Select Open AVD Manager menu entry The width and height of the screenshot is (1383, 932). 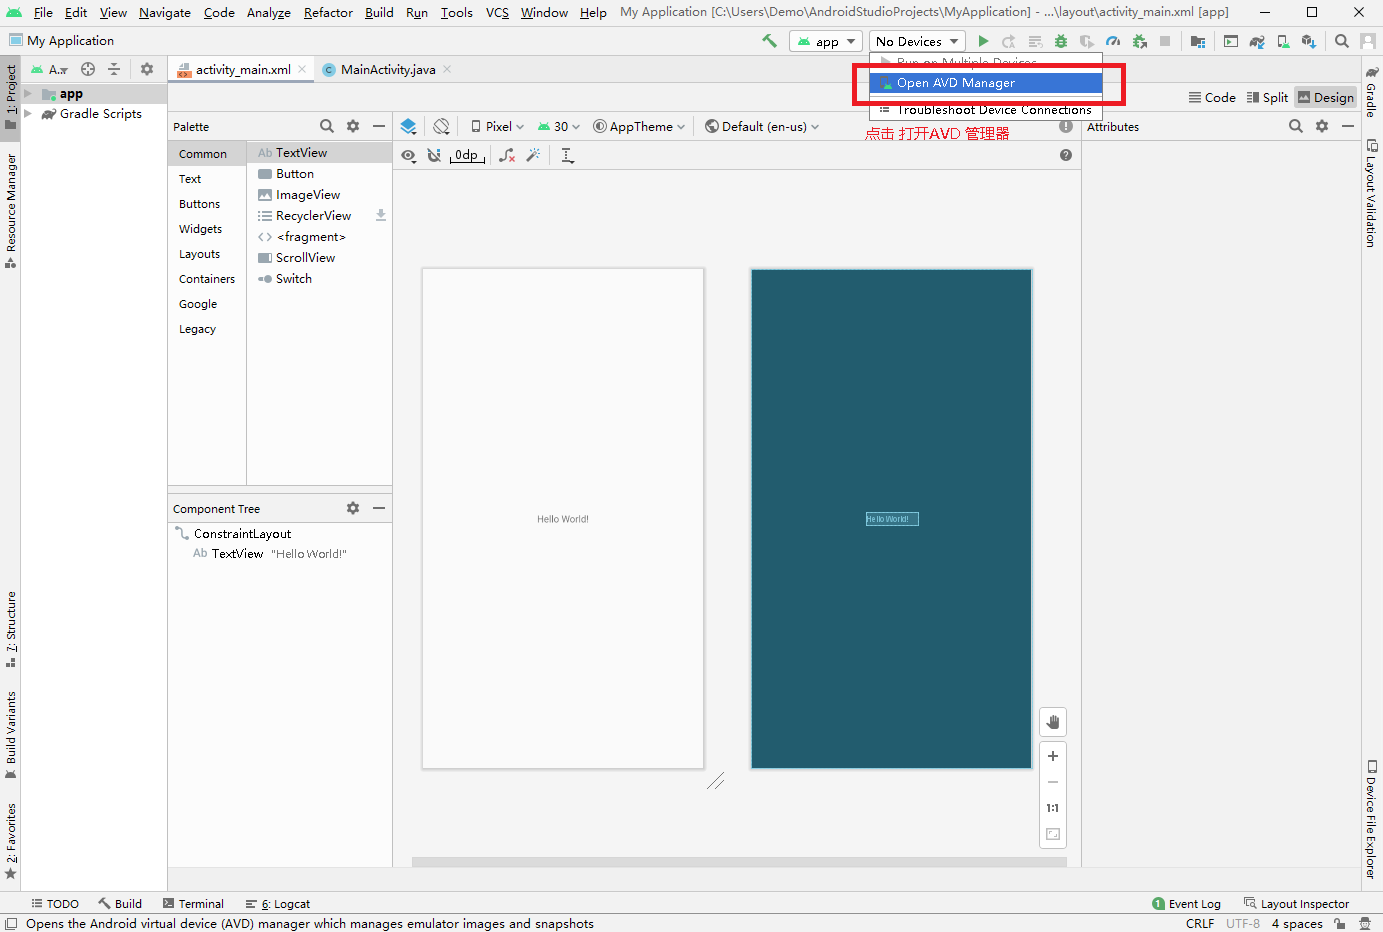coord(986,83)
